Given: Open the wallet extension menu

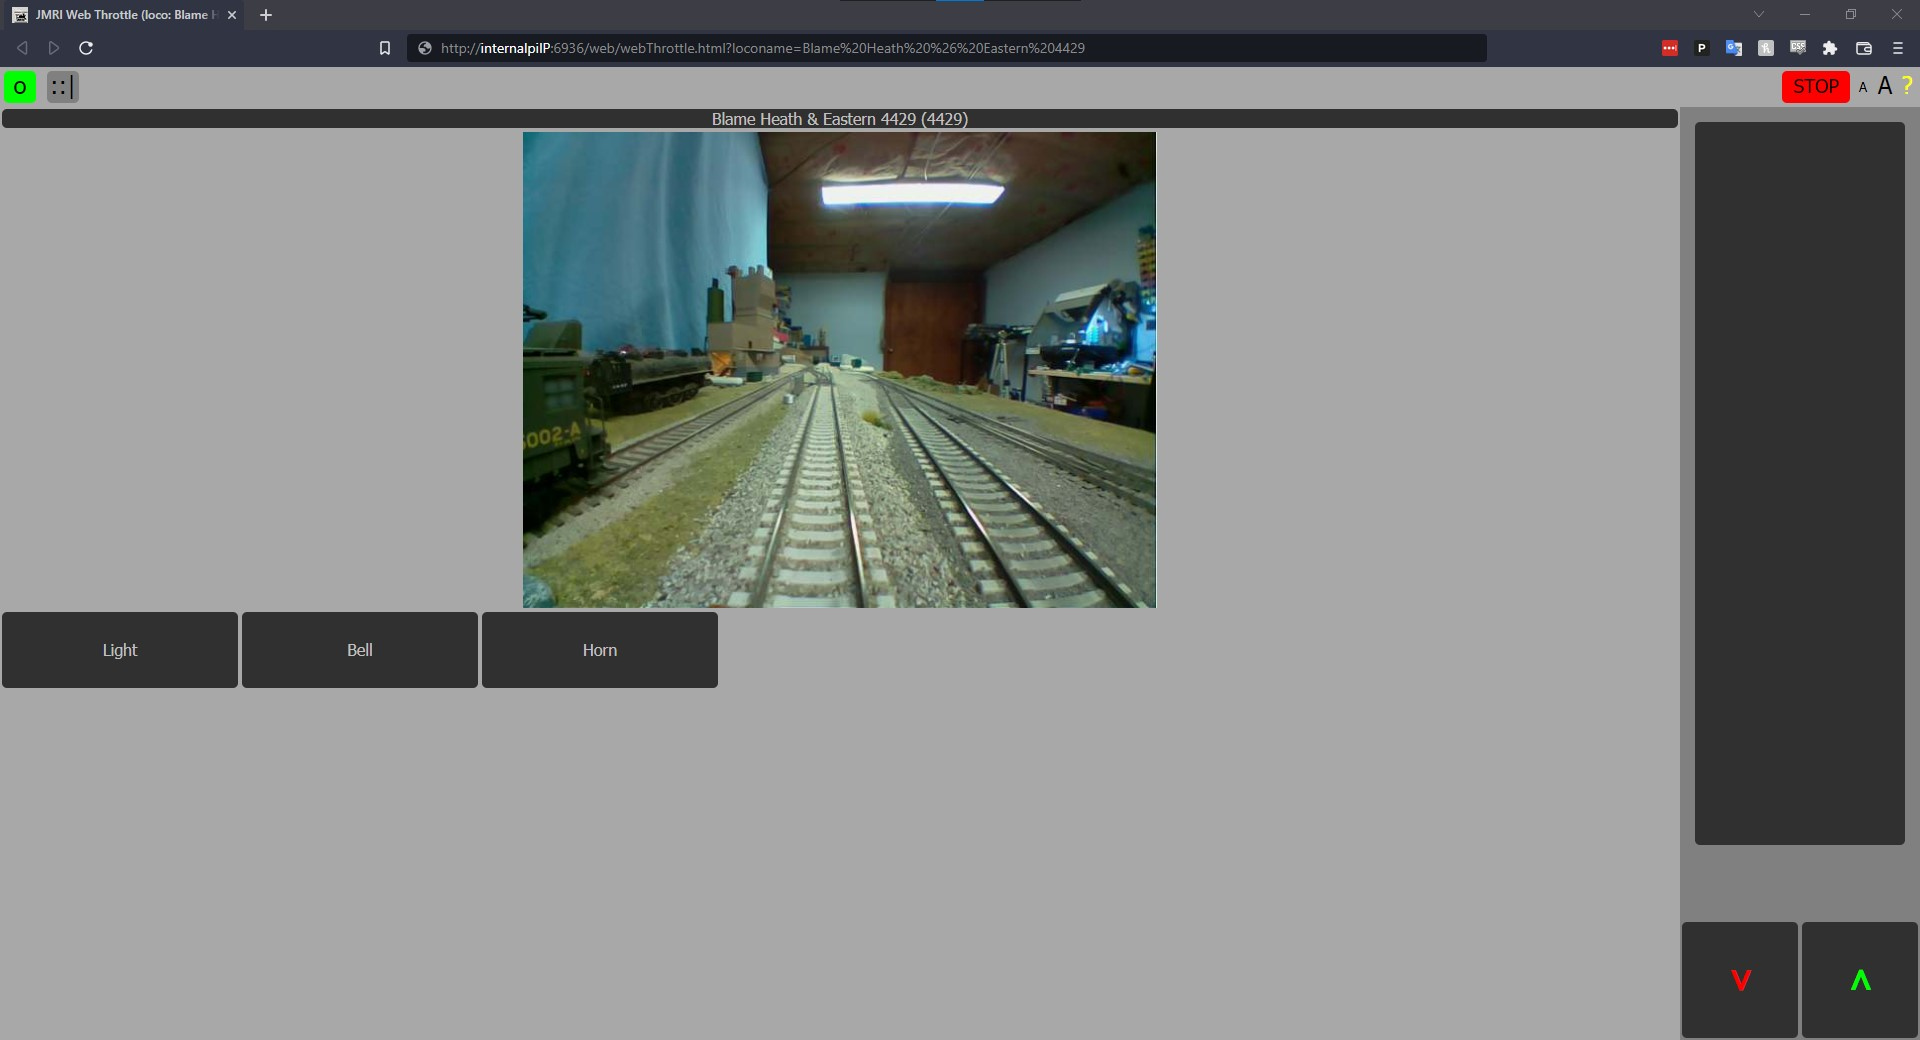Looking at the screenshot, I should tap(1864, 47).
